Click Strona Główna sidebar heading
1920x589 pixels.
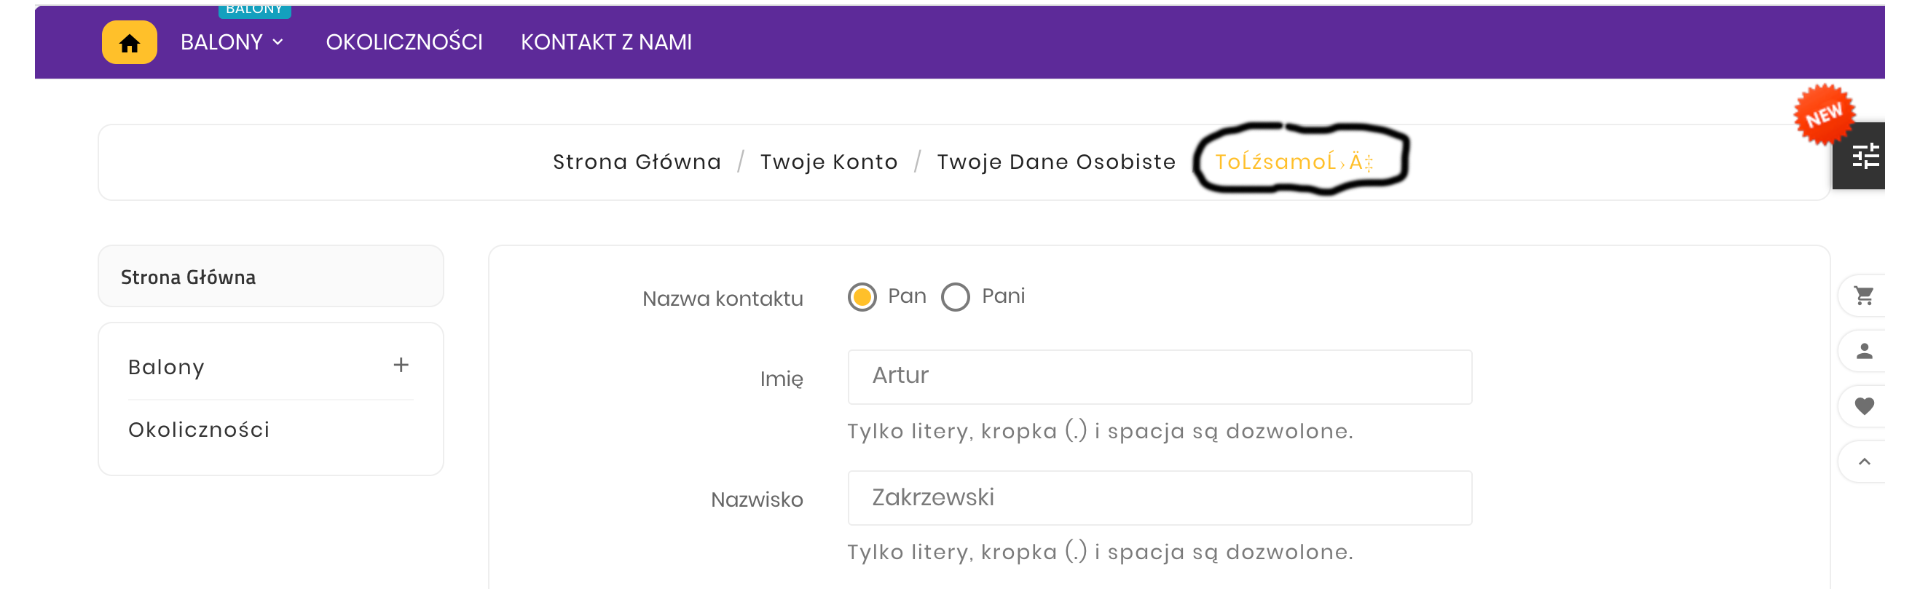[x=188, y=277]
